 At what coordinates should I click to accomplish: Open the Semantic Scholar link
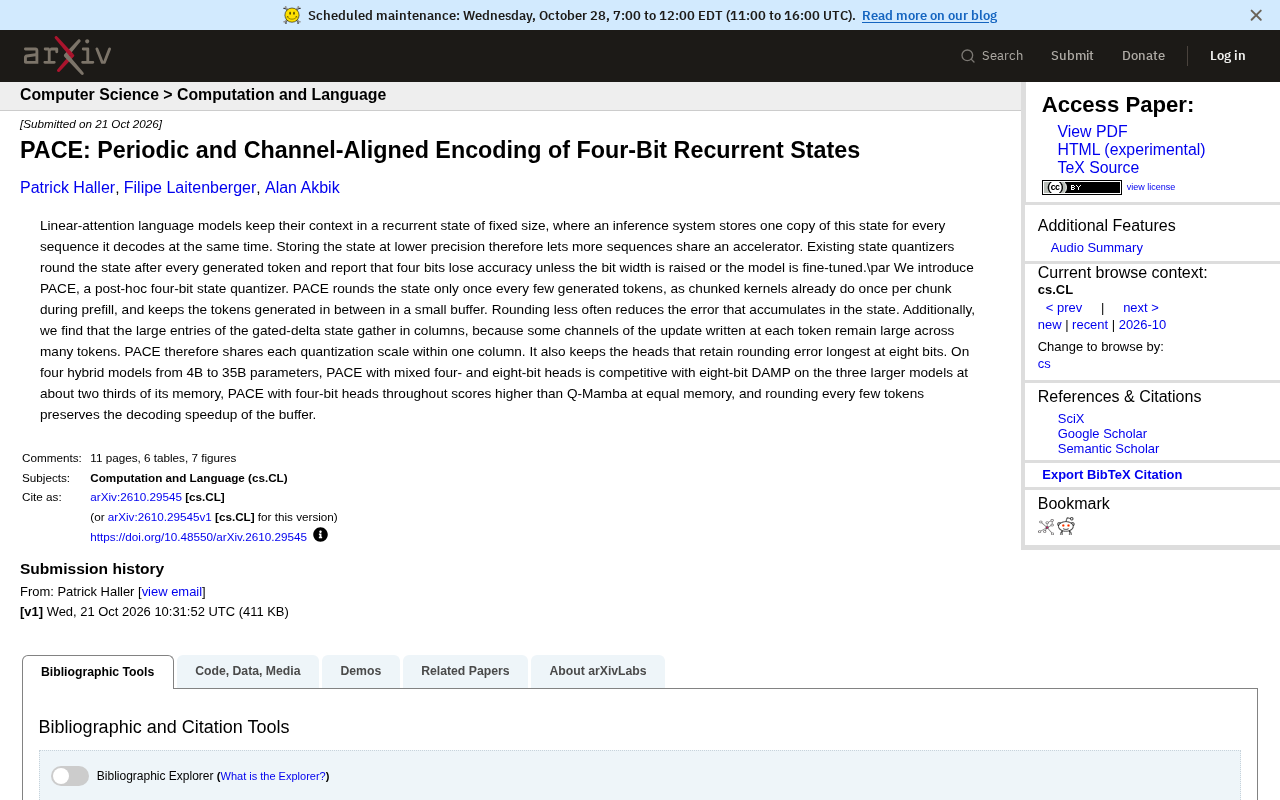pos(1108,449)
